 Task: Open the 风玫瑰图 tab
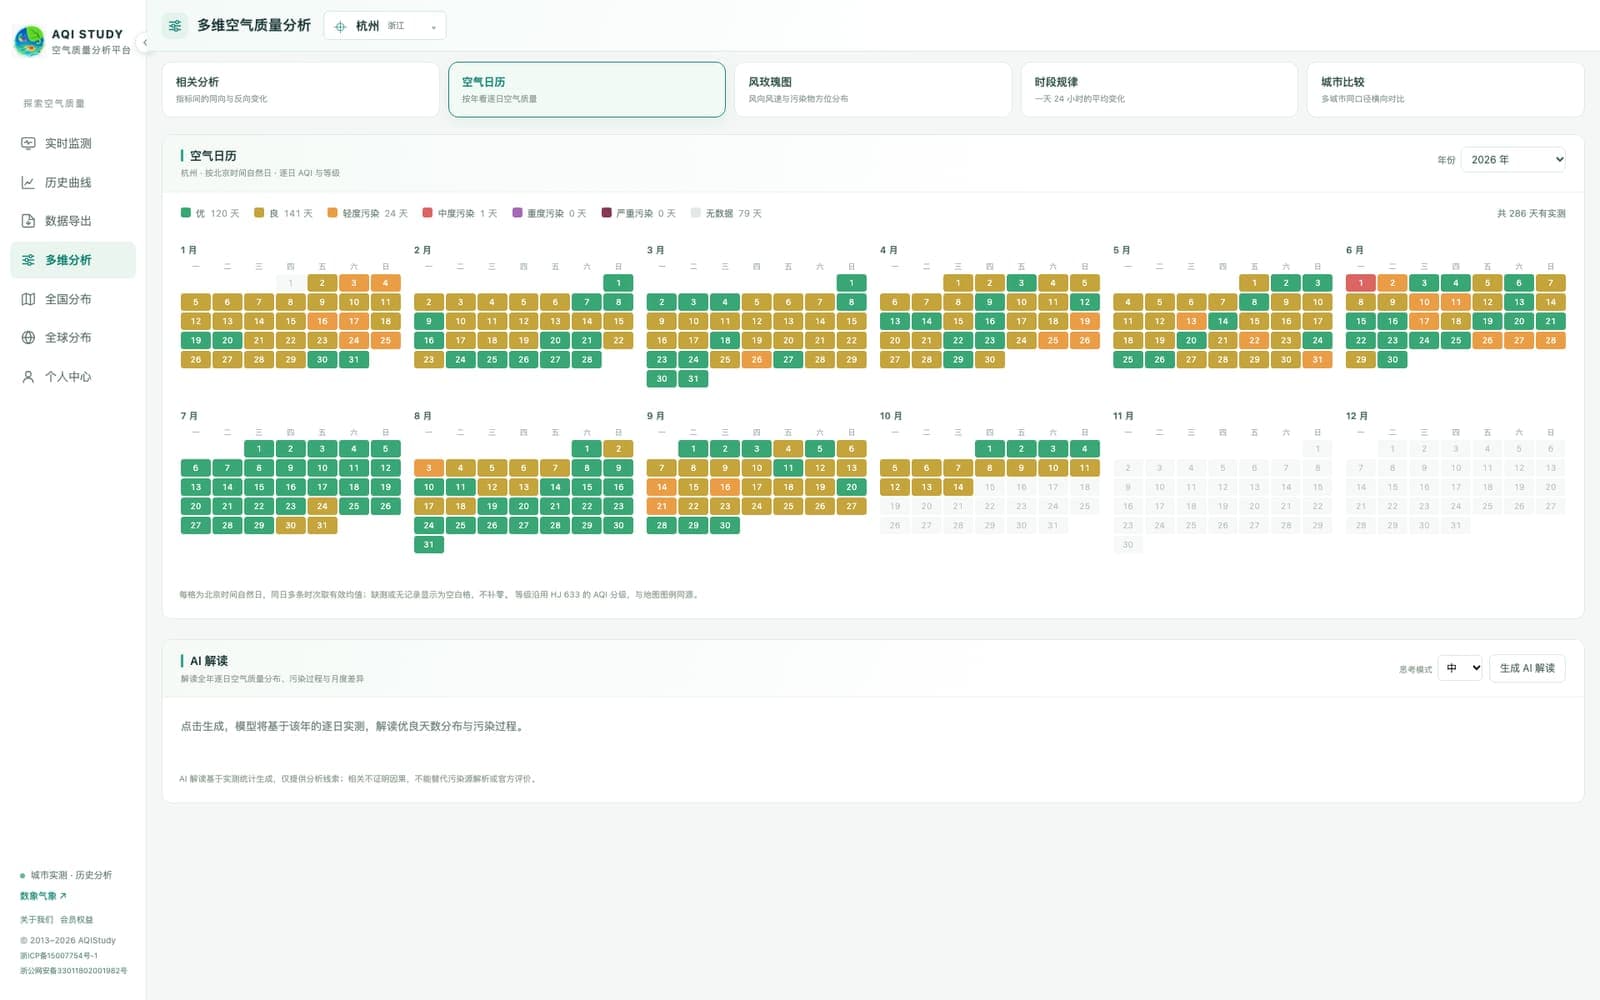click(873, 90)
